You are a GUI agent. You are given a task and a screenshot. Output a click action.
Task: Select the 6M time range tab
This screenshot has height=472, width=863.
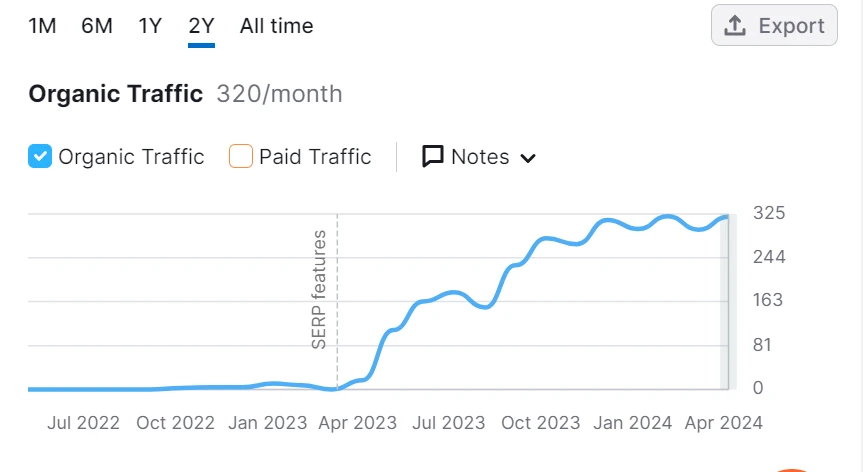(x=97, y=26)
